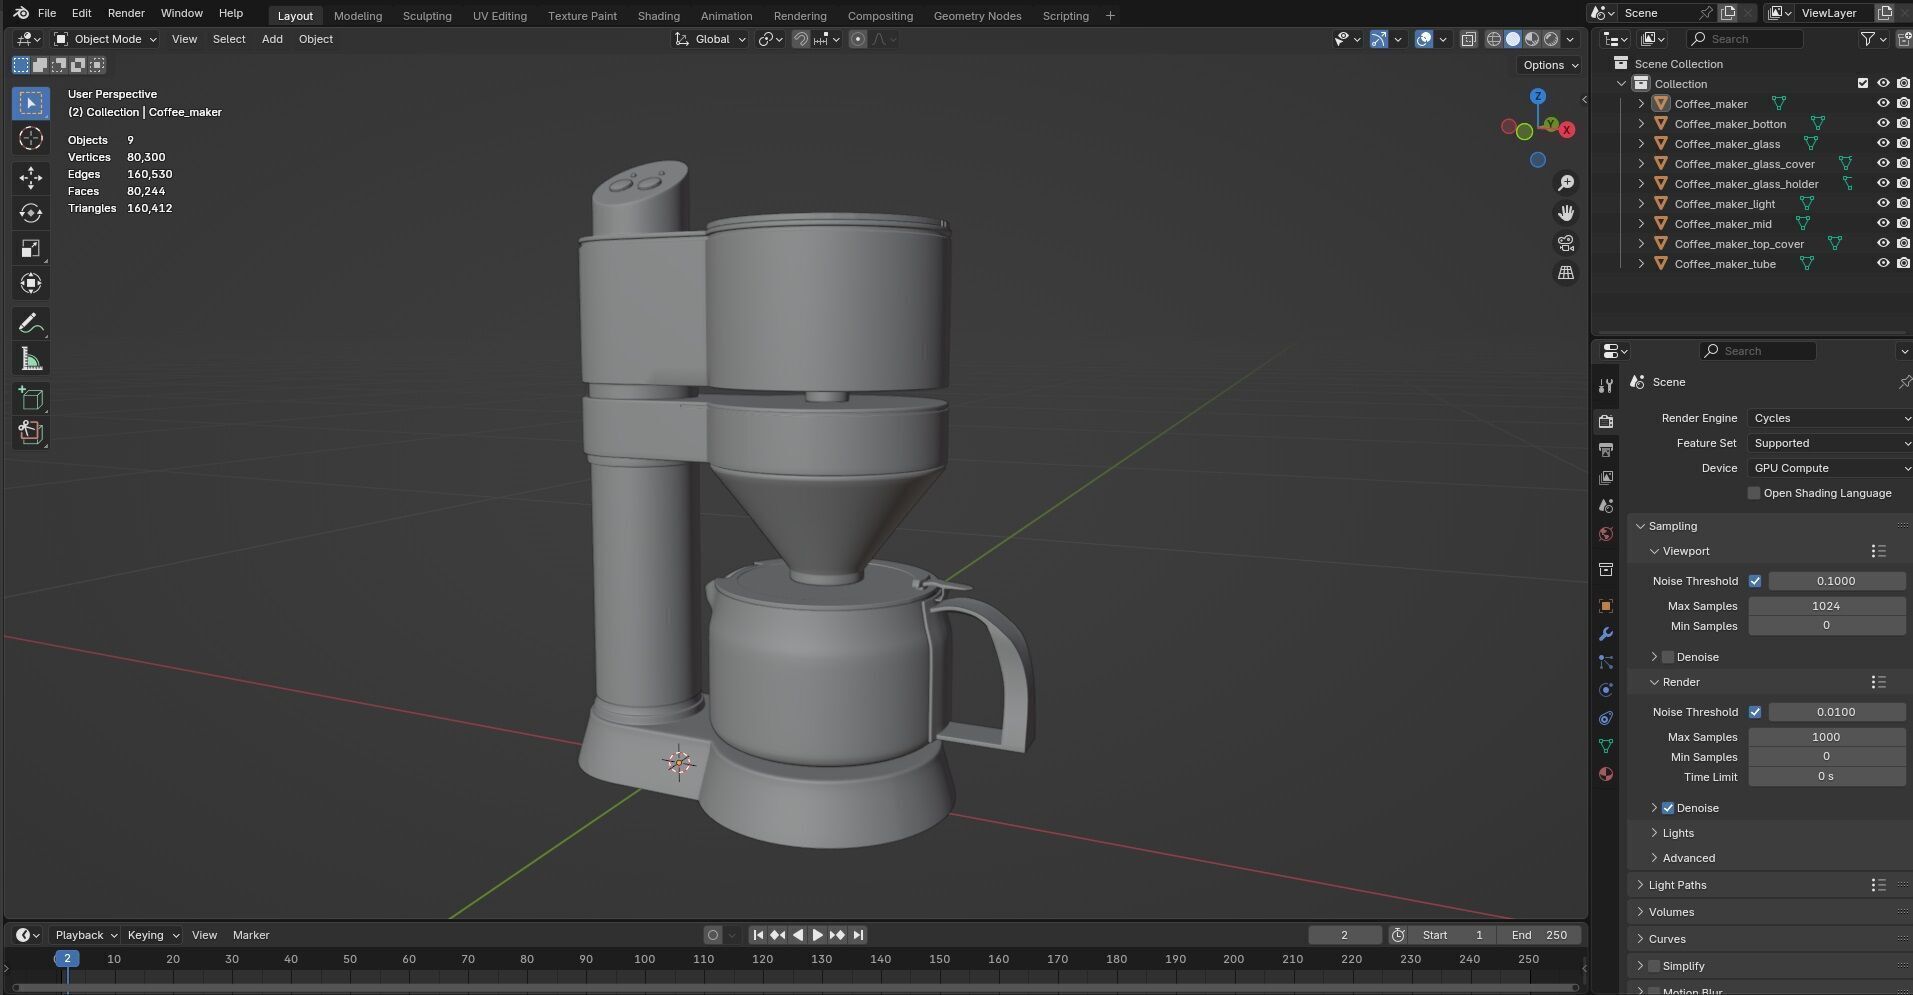Select the Scale tool
Viewport: 1913px width, 995px height.
pyautogui.click(x=31, y=248)
